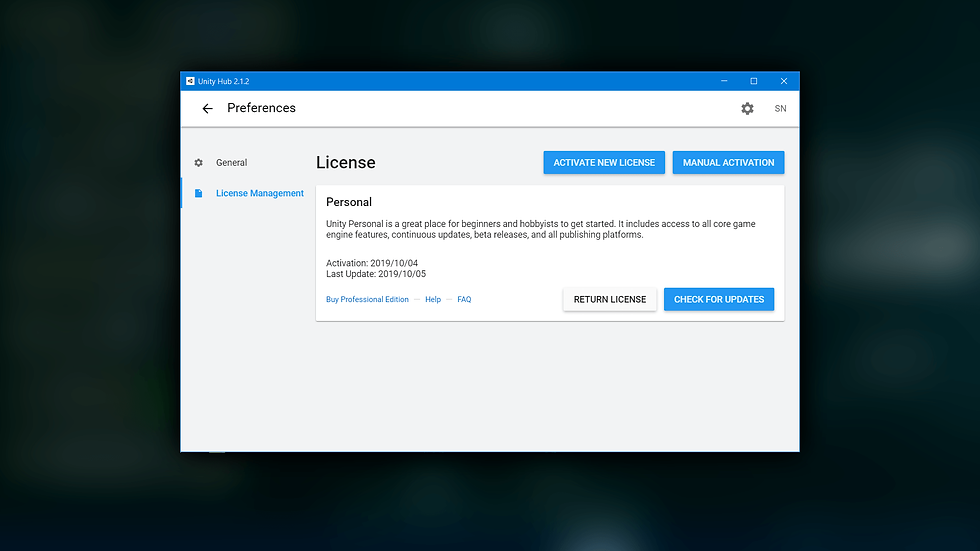The image size is (980, 551).
Task: Close the Unity Hub window
Action: point(784,81)
